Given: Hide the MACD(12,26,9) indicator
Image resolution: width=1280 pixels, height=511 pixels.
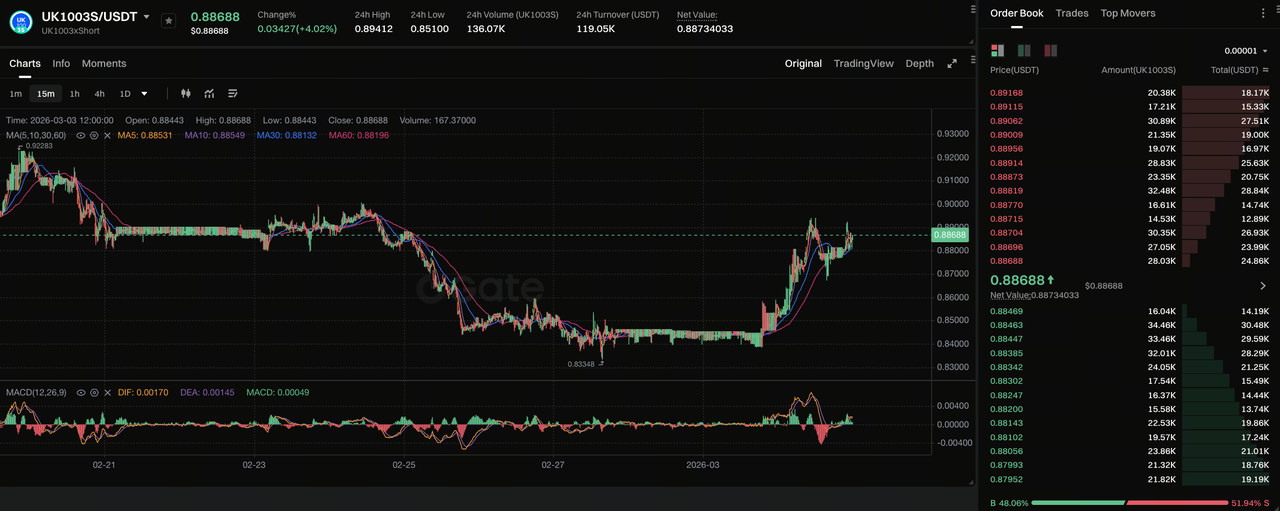Looking at the screenshot, I should (81, 393).
